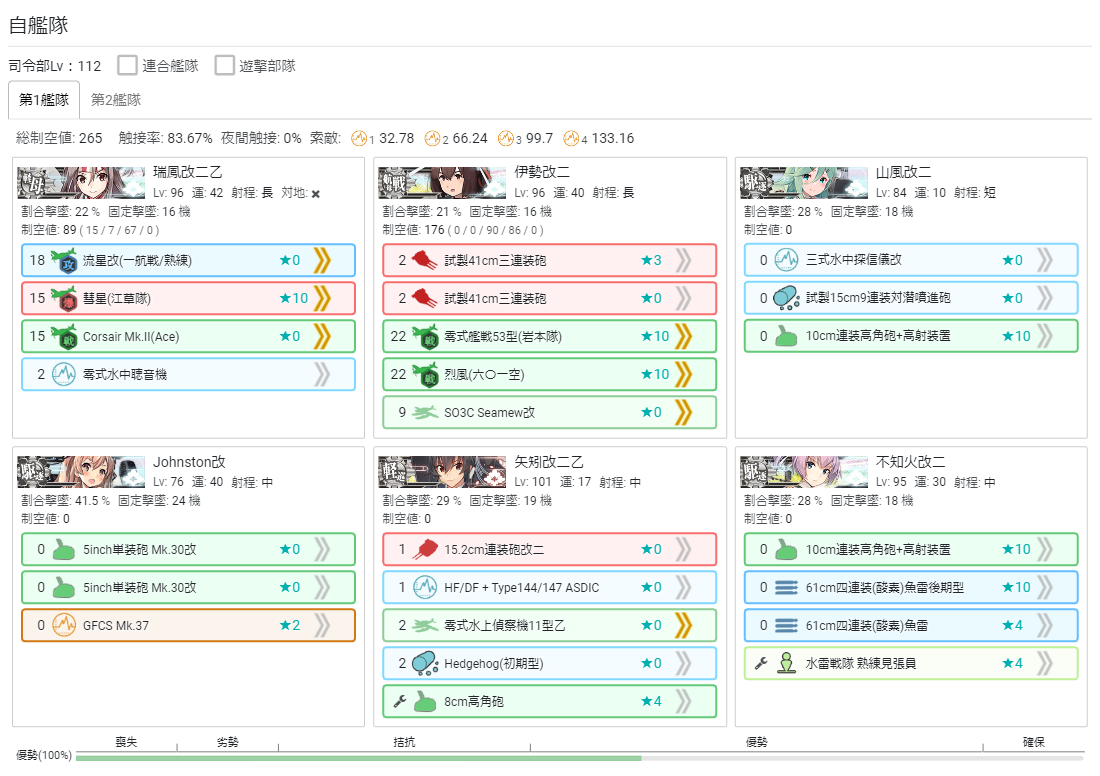Image resolution: width=1100 pixels, height=776 pixels.
Task: Open ★2 improvement level of GFCS Mk.37
Action: (290, 625)
